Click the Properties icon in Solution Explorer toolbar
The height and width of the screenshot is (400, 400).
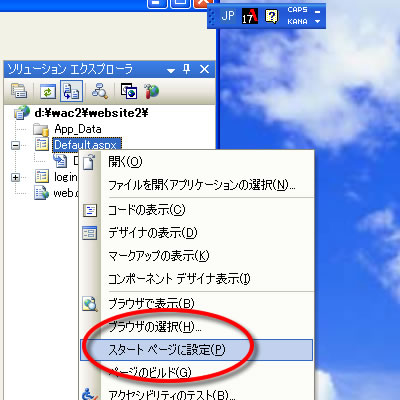[19, 91]
